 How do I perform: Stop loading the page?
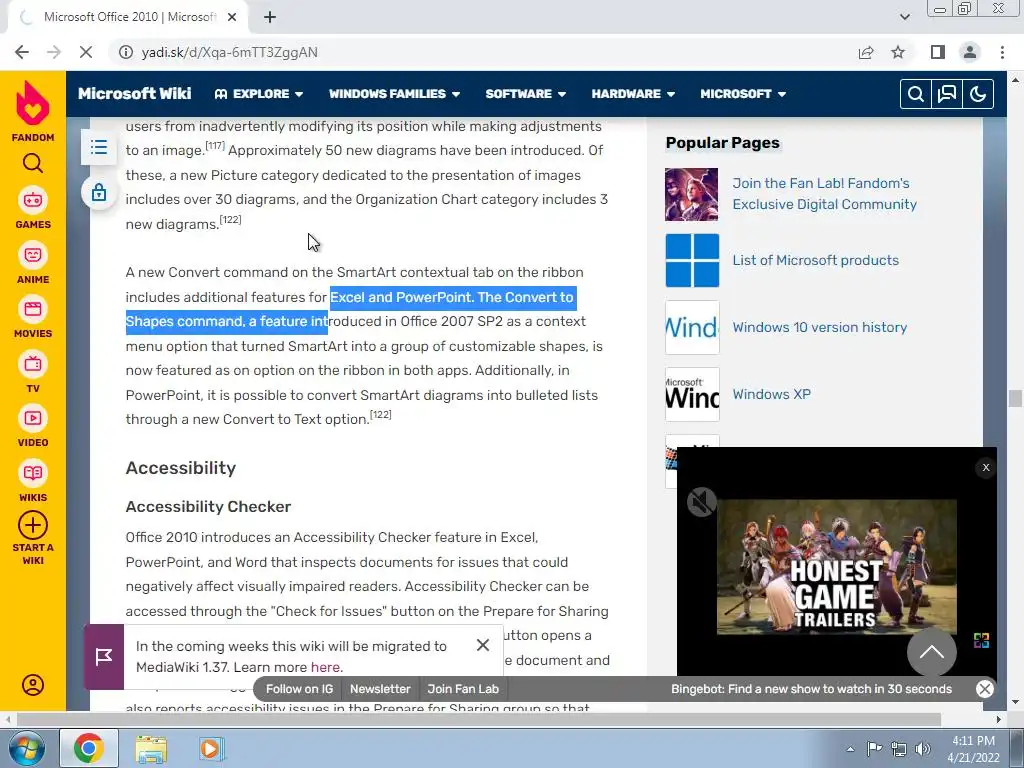tap(86, 52)
